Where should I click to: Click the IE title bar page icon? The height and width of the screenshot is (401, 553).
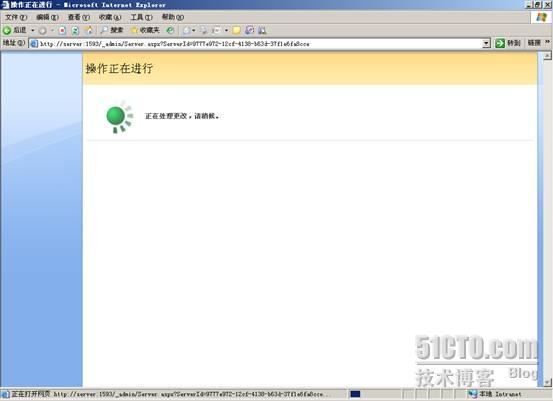[5, 5]
